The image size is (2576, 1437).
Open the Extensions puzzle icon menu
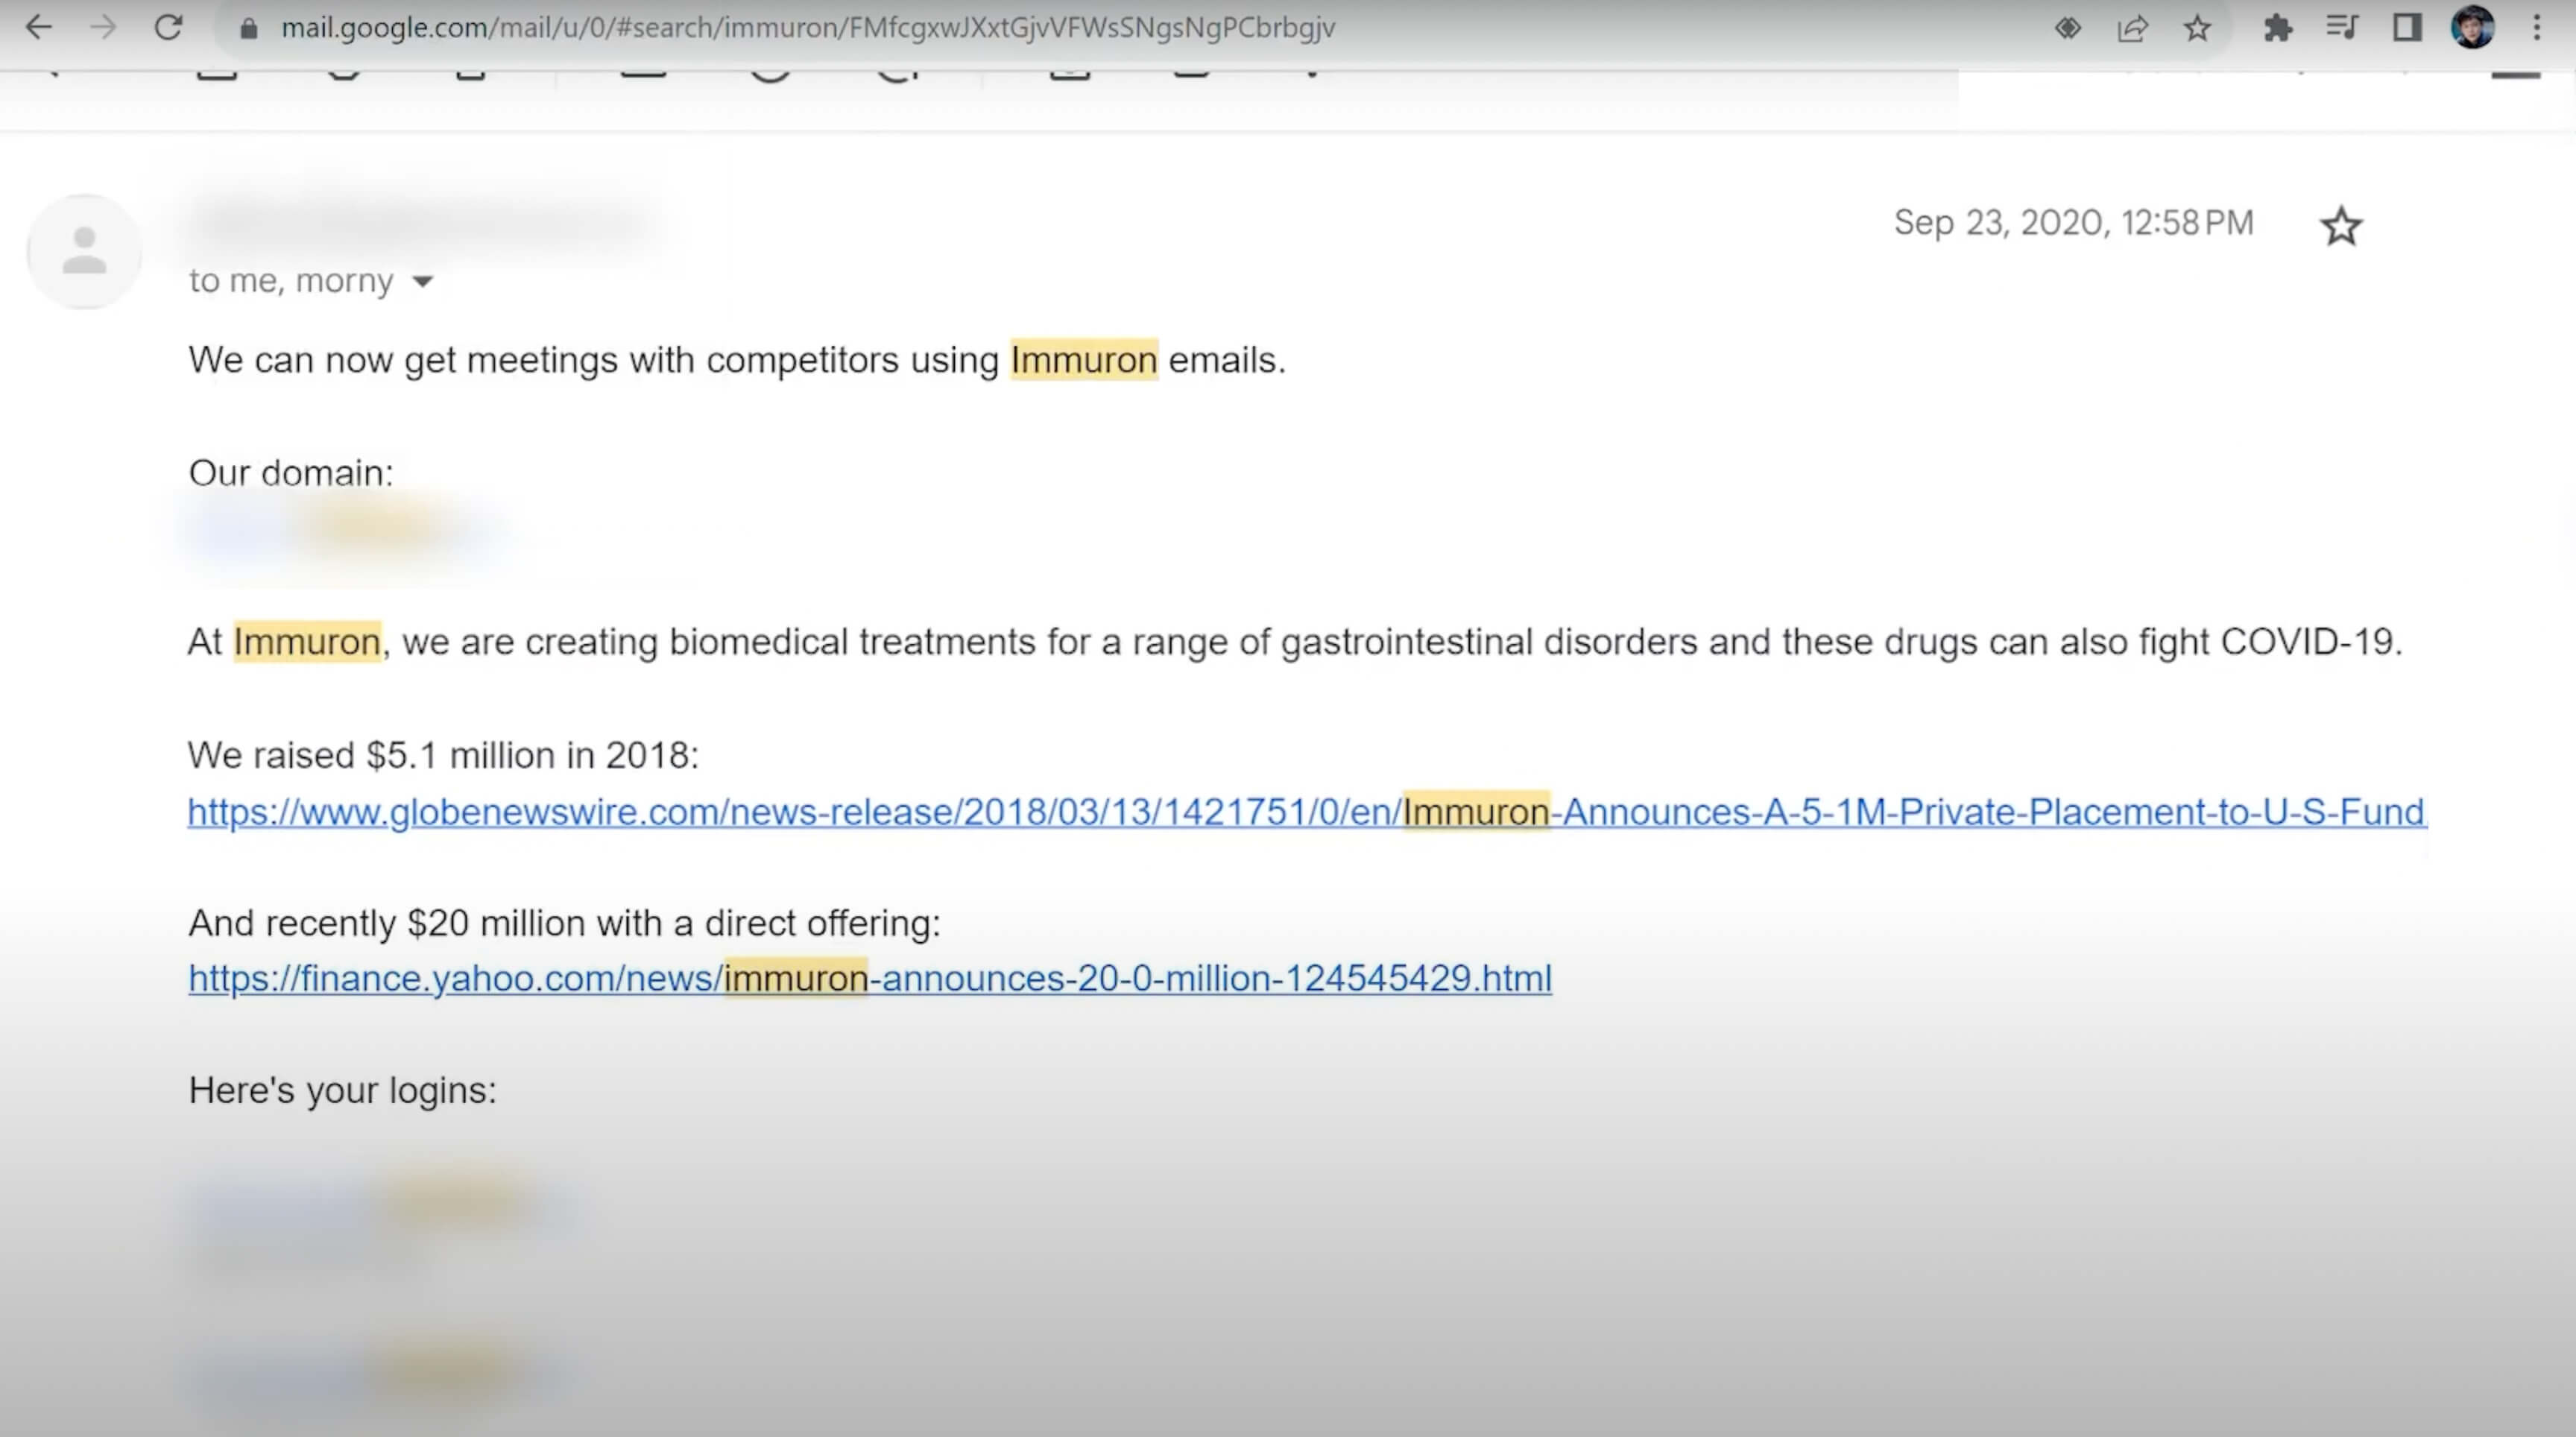[2277, 28]
